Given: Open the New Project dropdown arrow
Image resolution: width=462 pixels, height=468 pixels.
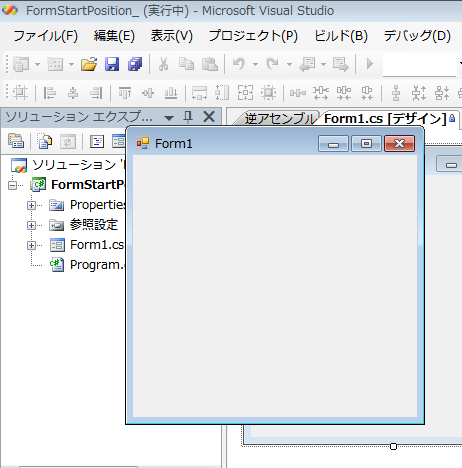Looking at the screenshot, I should coord(37,64).
